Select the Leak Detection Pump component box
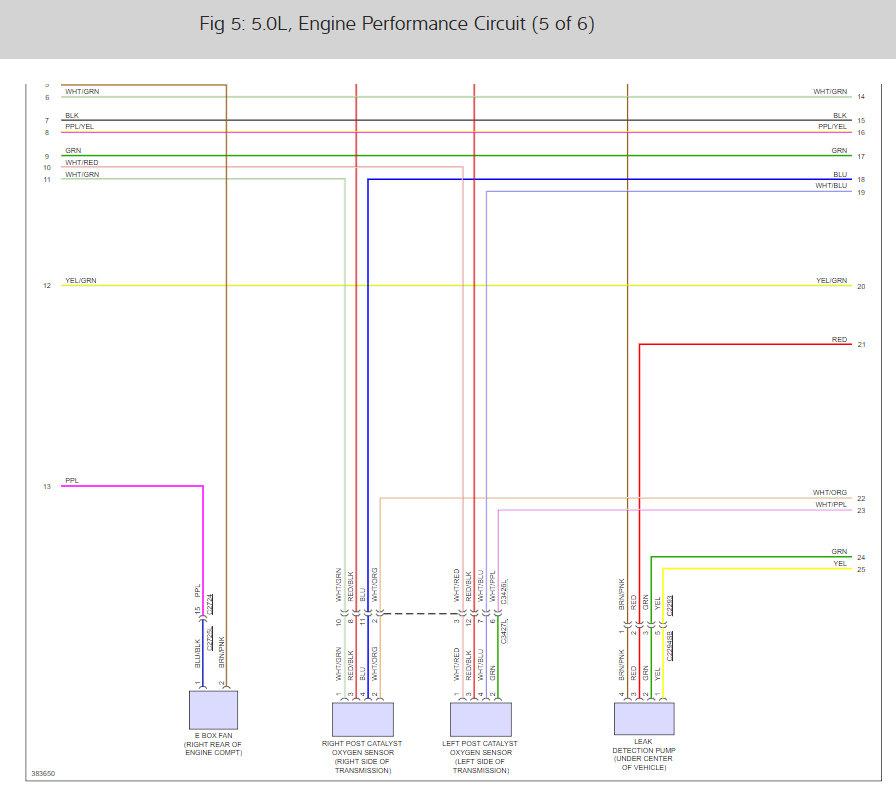Viewport: 896px width, 785px height. pyautogui.click(x=644, y=718)
